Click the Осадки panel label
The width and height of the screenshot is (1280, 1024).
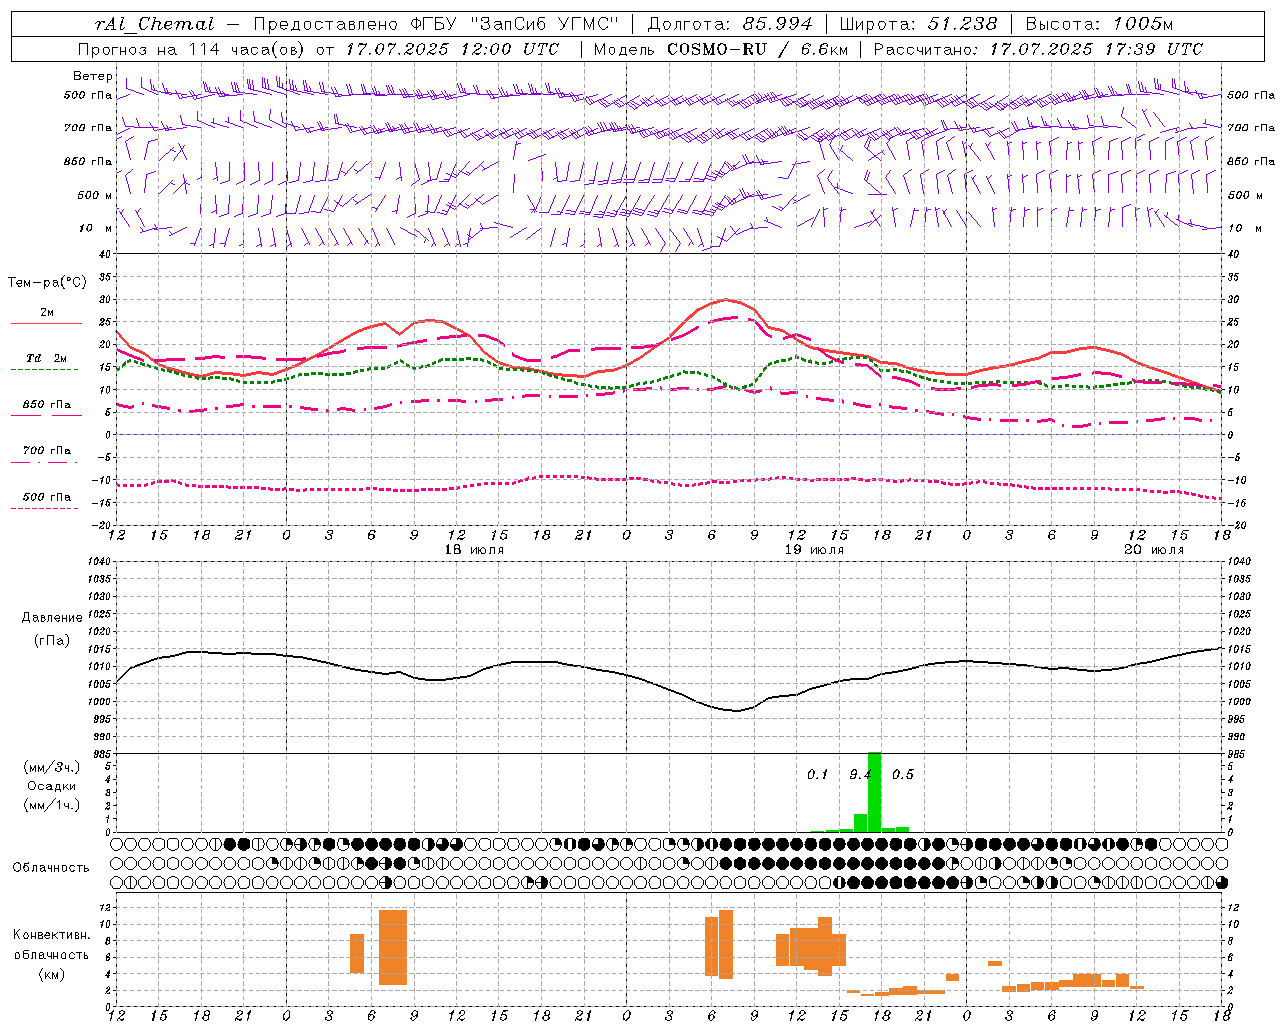(x=52, y=786)
